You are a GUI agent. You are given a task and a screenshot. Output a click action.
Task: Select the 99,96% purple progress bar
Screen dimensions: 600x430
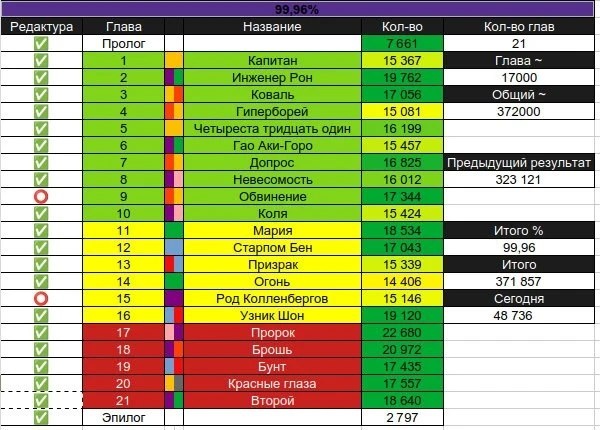point(297,9)
